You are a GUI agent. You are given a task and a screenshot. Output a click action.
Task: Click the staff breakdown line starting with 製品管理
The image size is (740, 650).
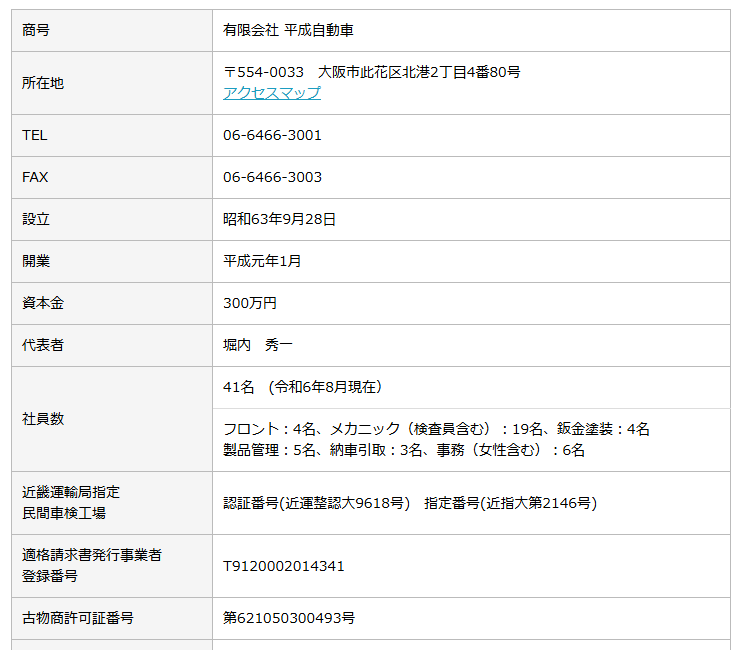403,450
